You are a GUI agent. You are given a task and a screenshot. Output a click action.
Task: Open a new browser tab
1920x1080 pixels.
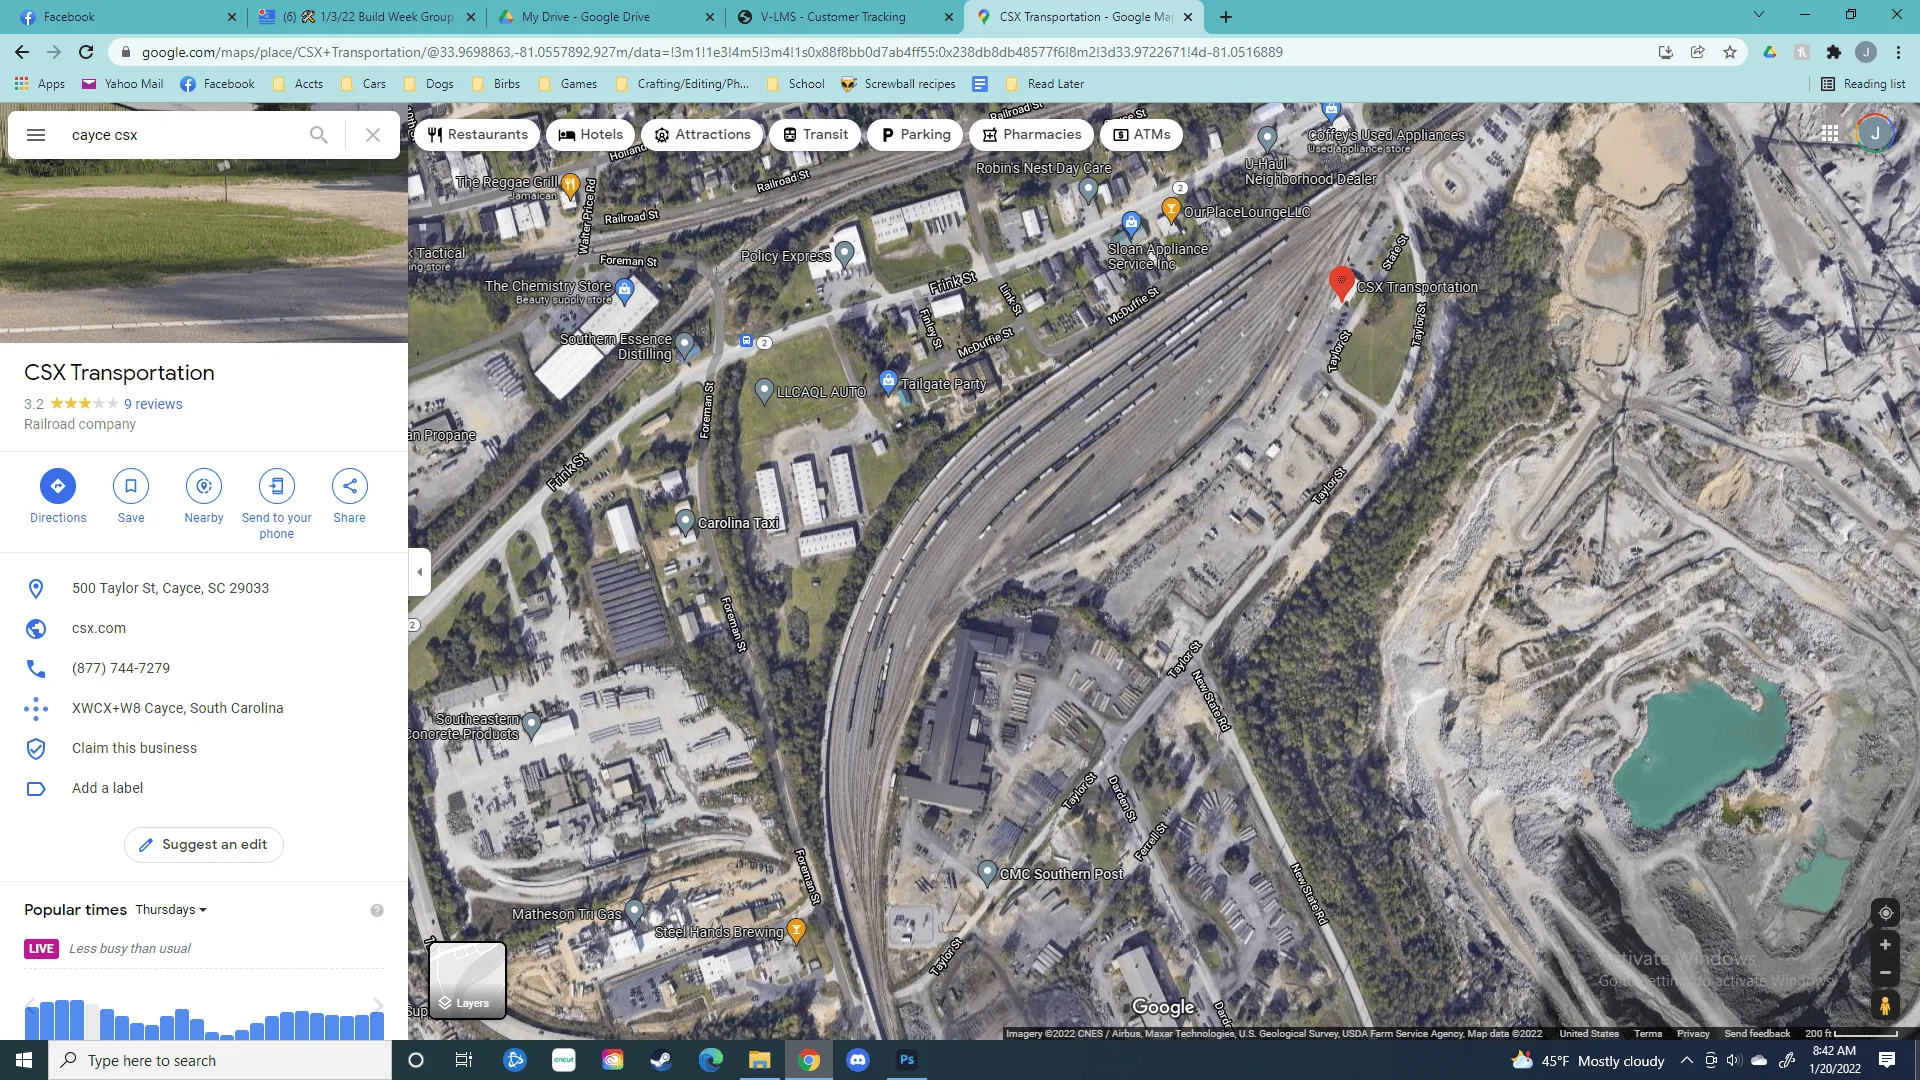[1226, 17]
